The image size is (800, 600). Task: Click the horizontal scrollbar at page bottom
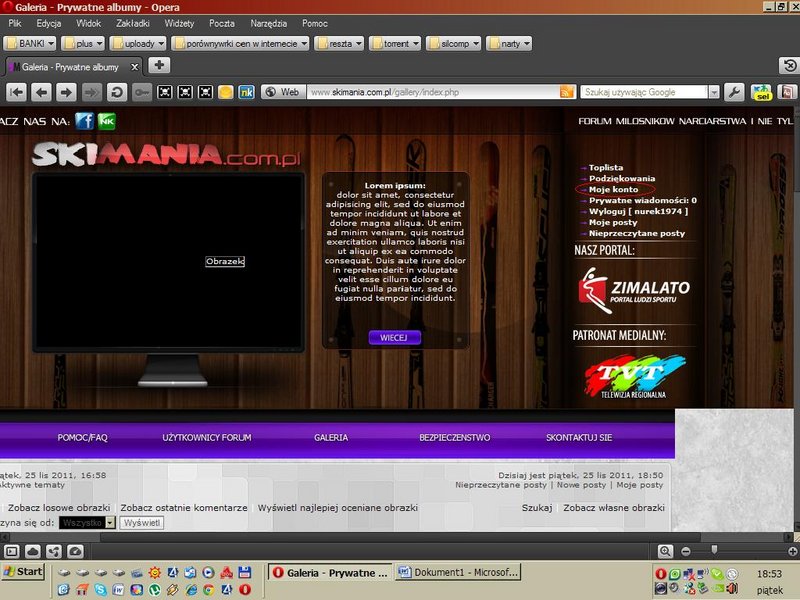pos(399,537)
